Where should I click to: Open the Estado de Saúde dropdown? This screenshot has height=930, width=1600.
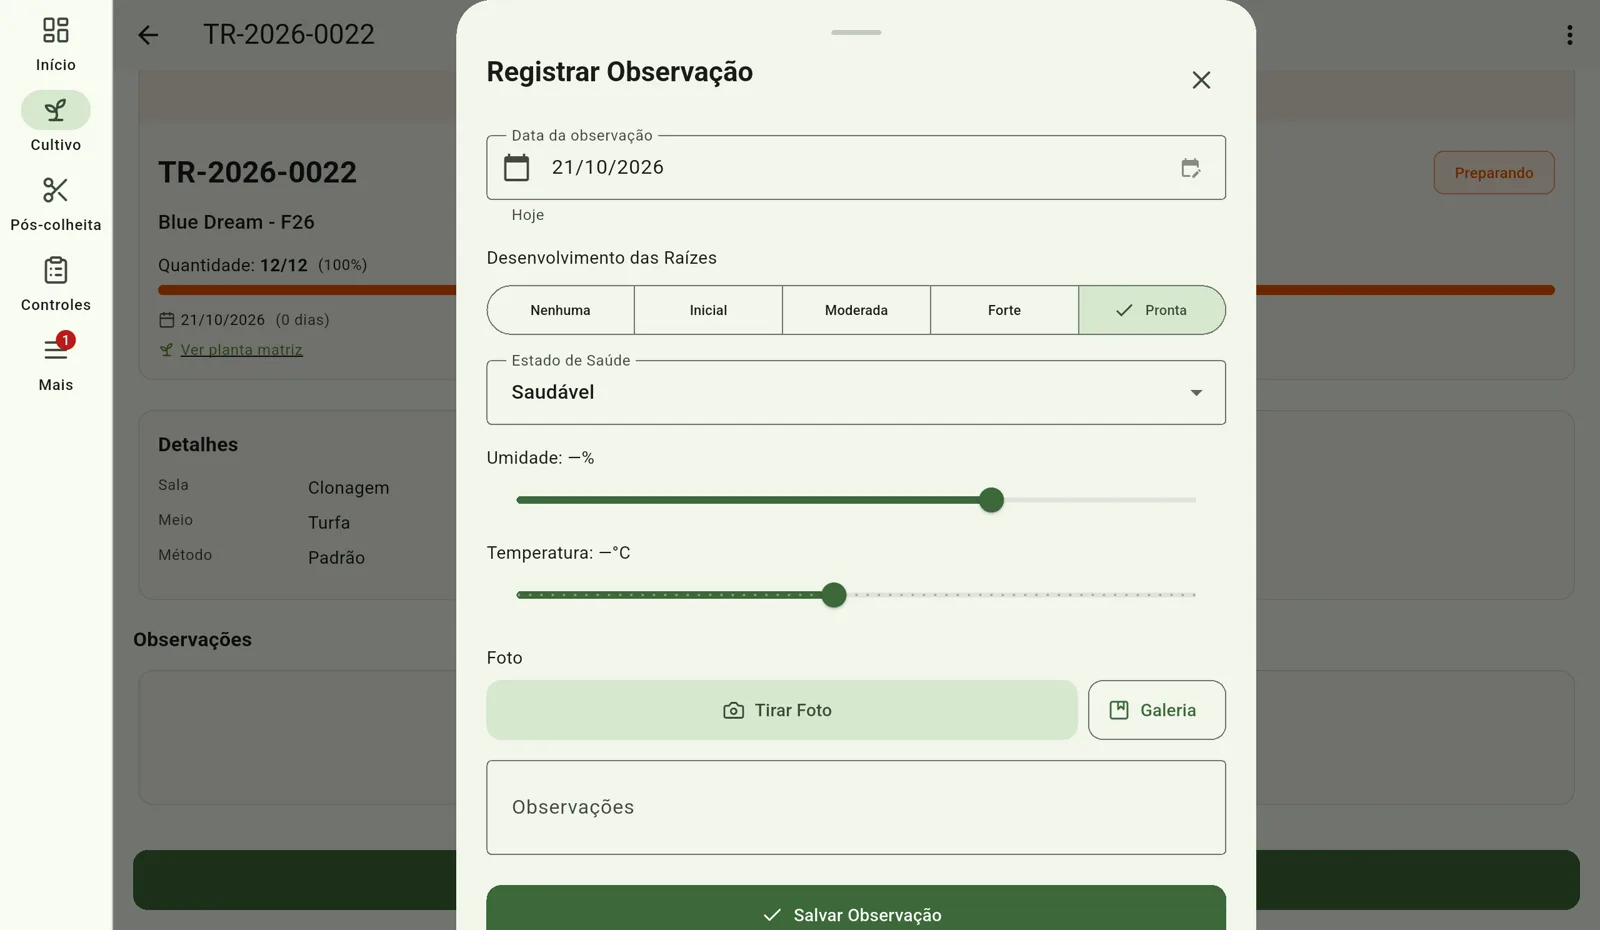[x=856, y=392]
